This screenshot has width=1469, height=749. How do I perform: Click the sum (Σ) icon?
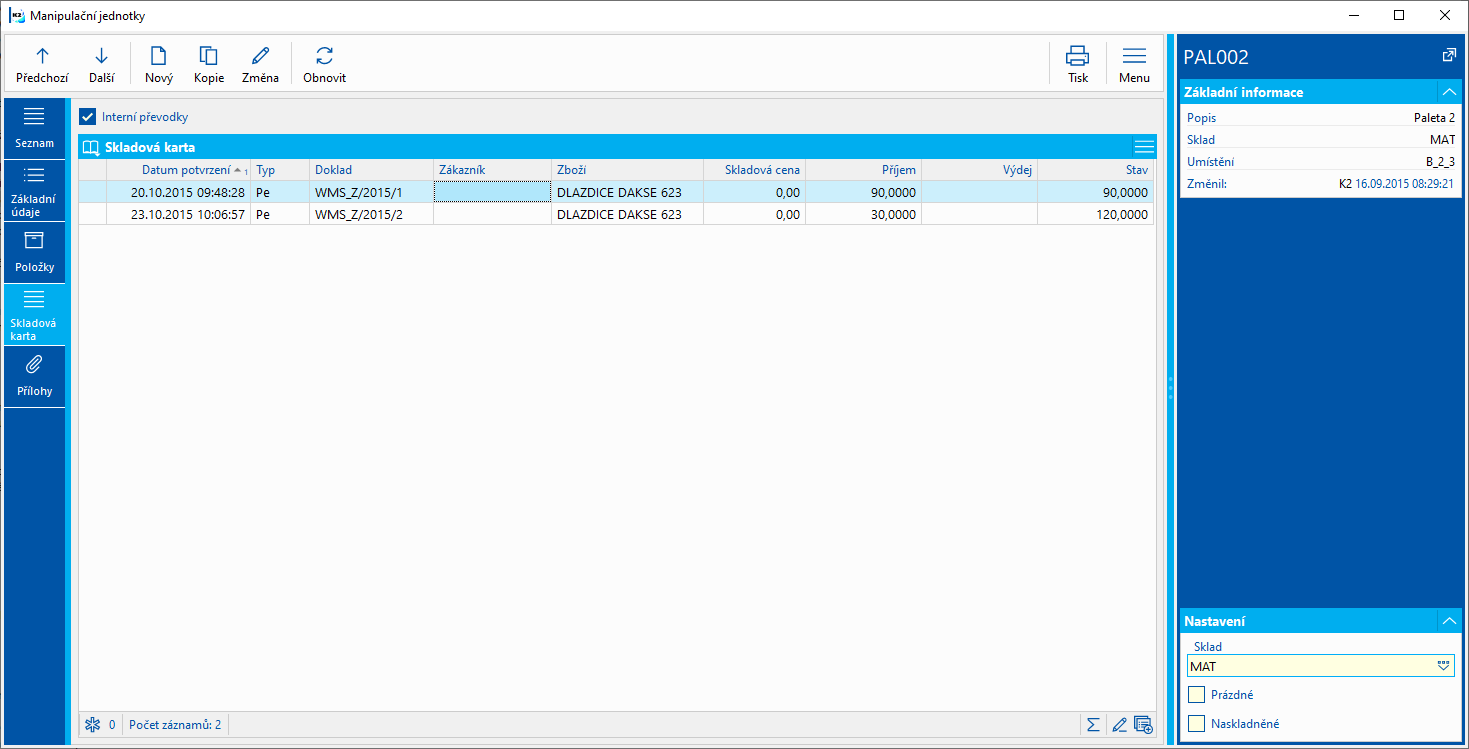(x=1094, y=724)
